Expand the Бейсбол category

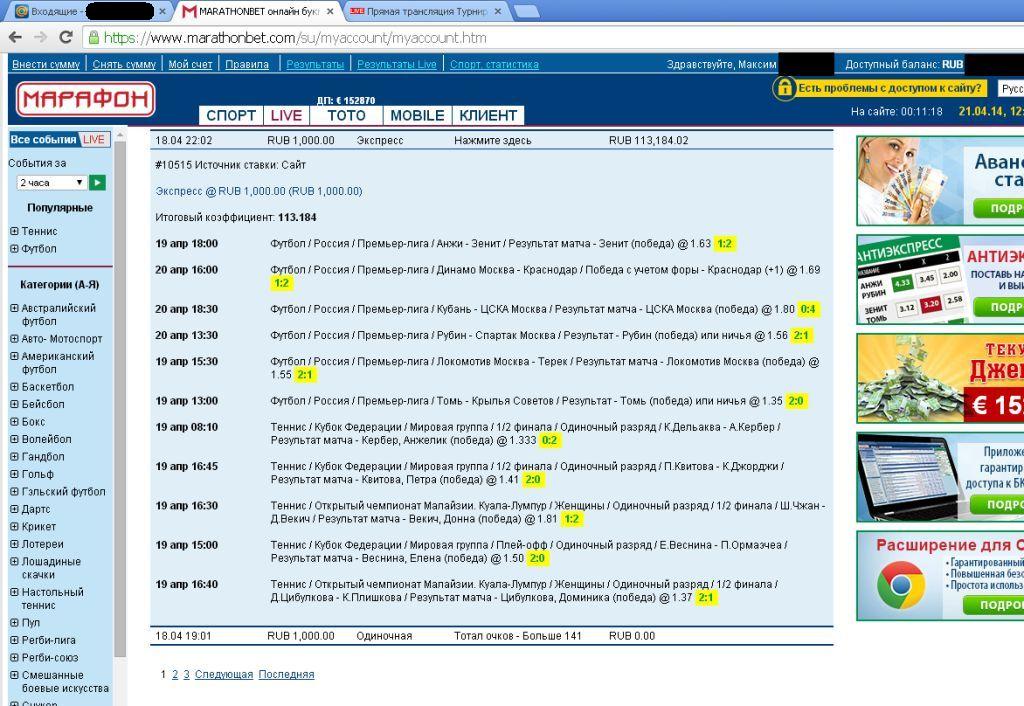click(14, 404)
